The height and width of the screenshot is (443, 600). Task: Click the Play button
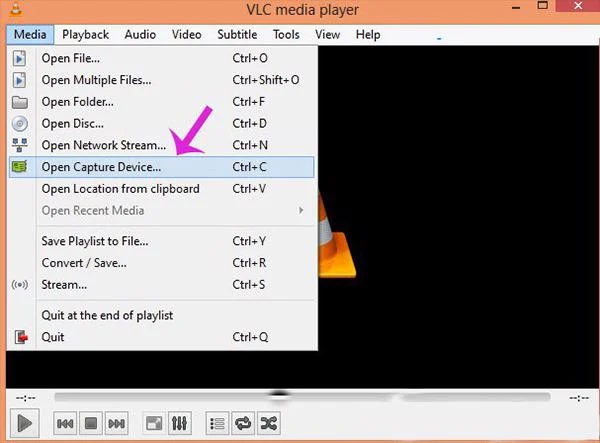tap(24, 423)
